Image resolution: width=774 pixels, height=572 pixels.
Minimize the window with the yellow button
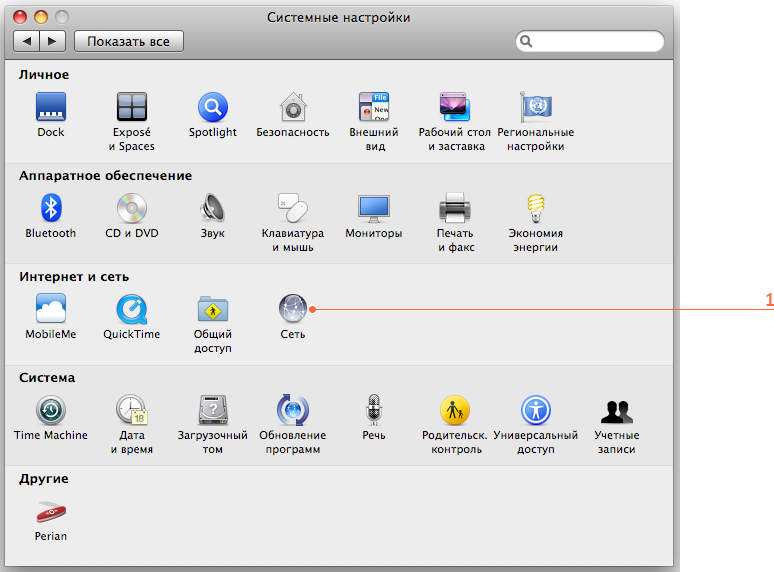coord(41,17)
